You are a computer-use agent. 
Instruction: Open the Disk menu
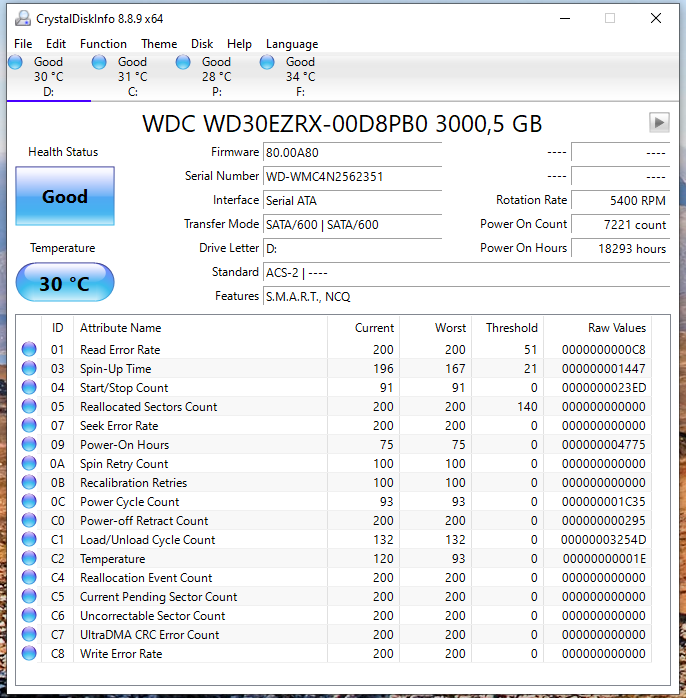(x=202, y=44)
